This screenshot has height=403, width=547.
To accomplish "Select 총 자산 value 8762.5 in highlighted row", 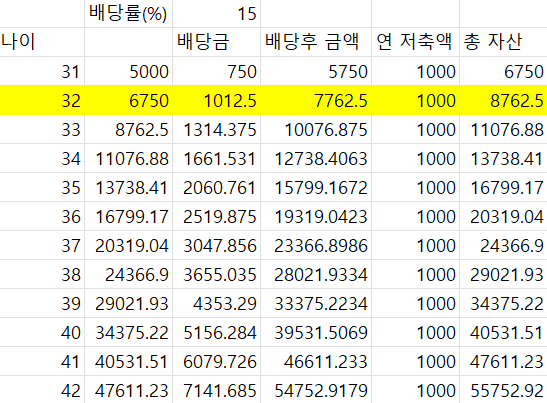I will pyautogui.click(x=503, y=100).
